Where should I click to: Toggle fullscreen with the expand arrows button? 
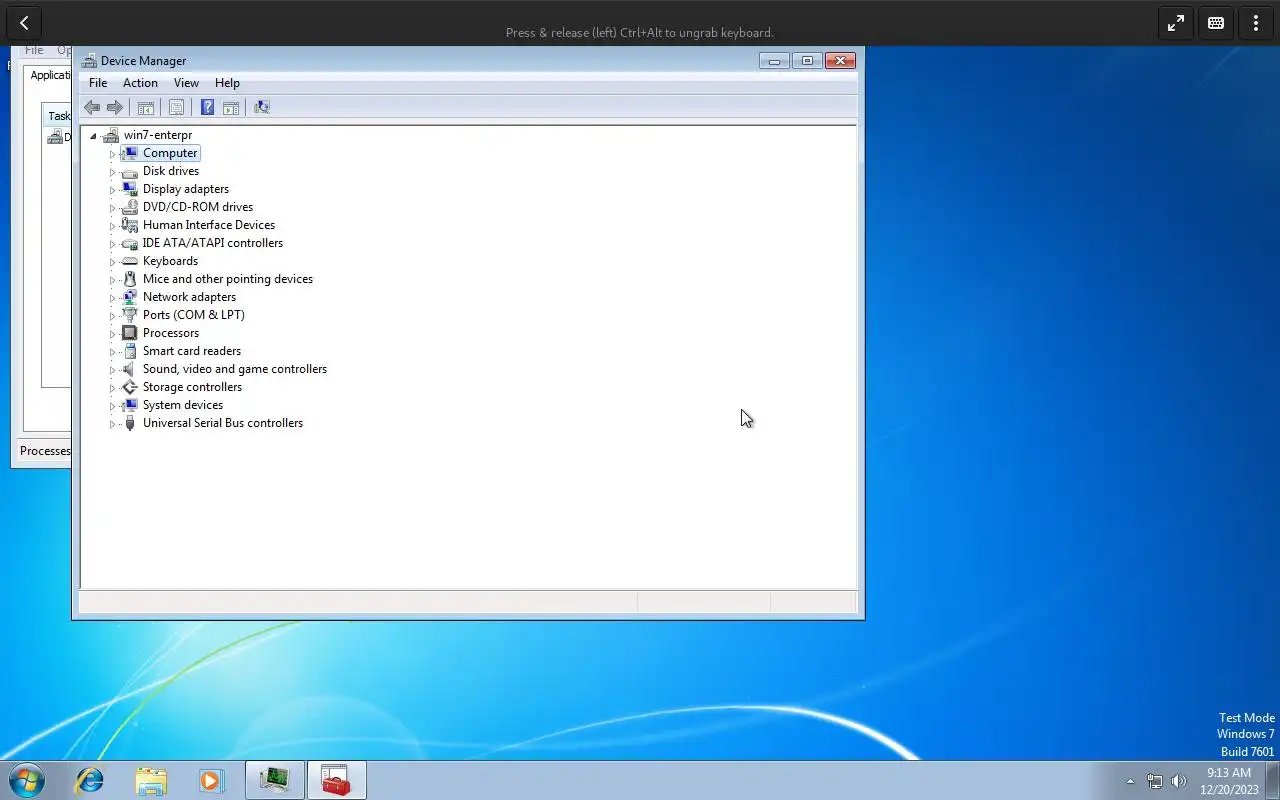(1176, 23)
